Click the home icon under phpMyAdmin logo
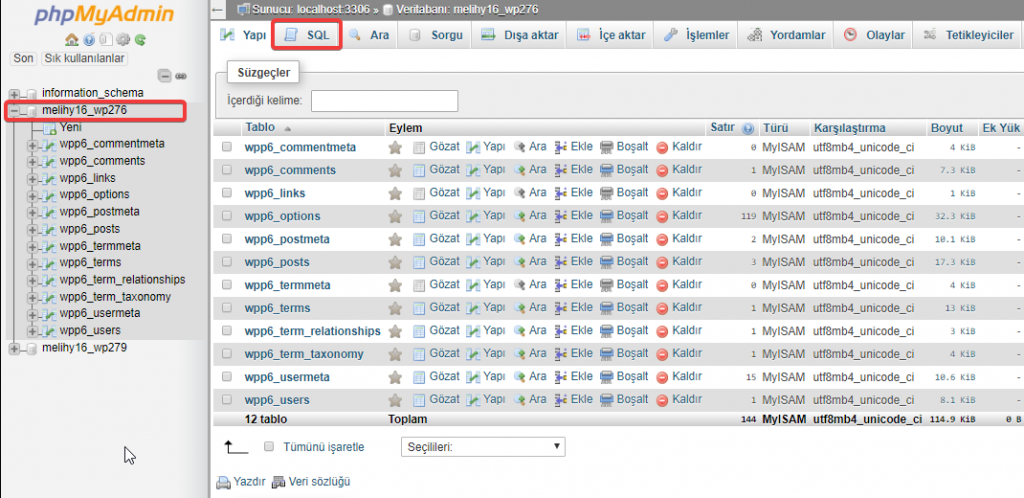This screenshot has width=1024, height=498. pyautogui.click(x=71, y=40)
